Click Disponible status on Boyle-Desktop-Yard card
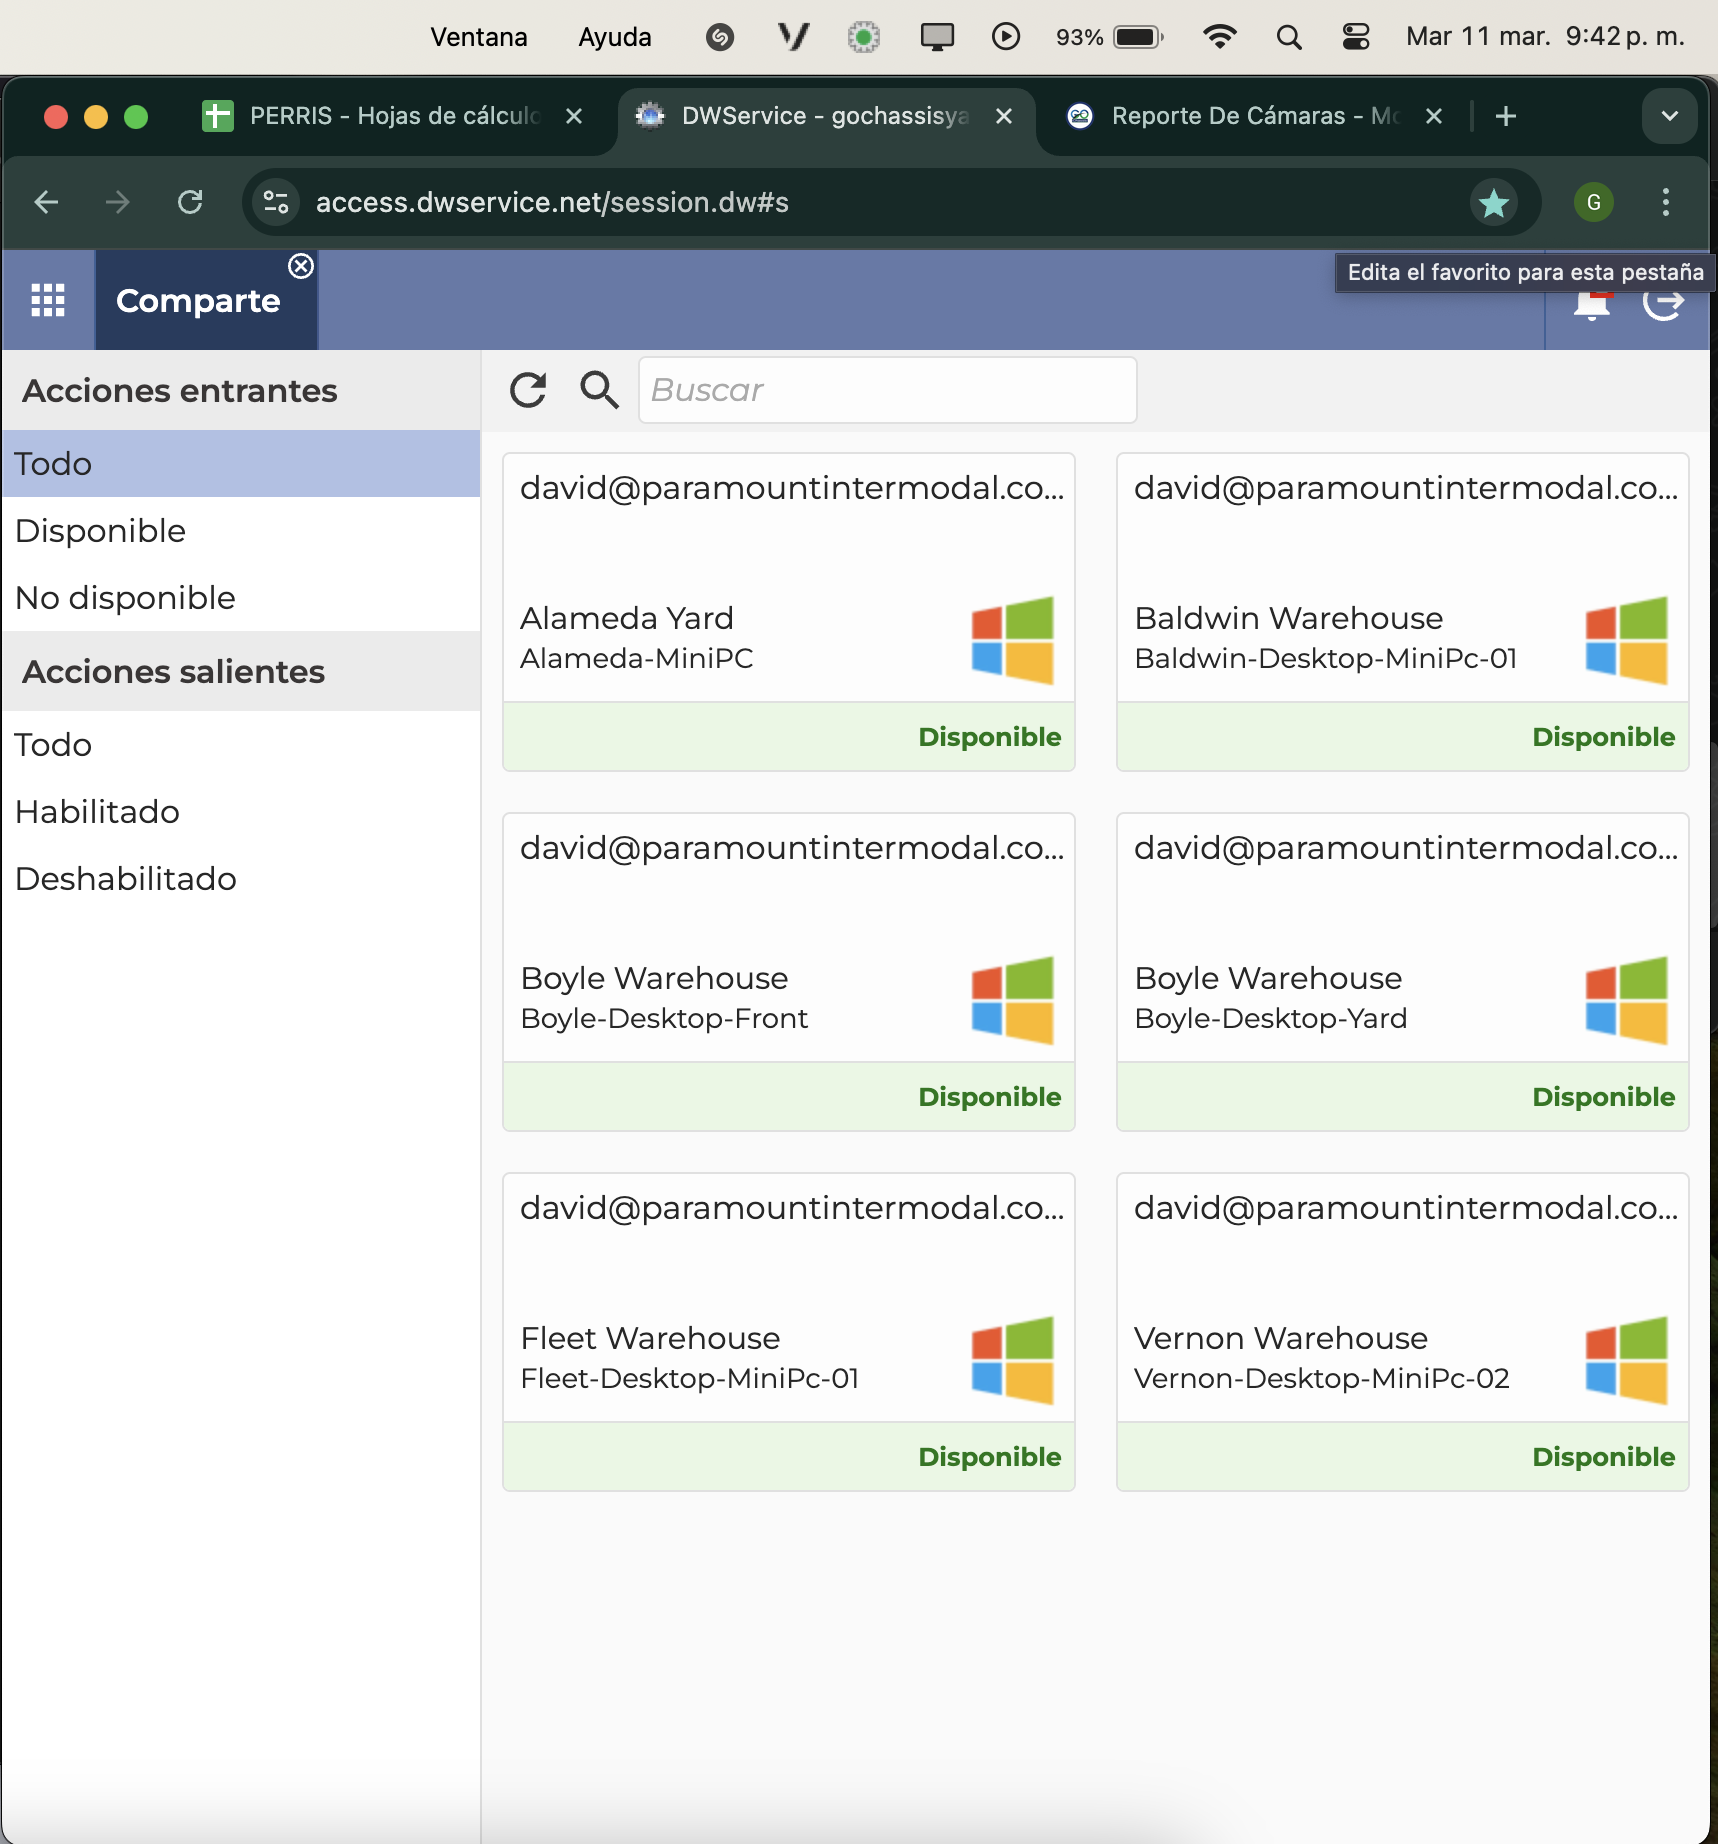The height and width of the screenshot is (1844, 1718). tap(1604, 1097)
